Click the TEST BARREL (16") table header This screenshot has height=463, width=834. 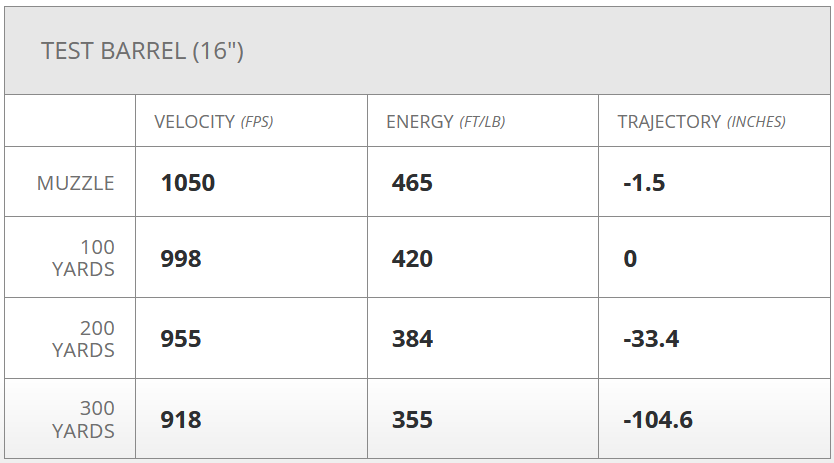[143, 51]
